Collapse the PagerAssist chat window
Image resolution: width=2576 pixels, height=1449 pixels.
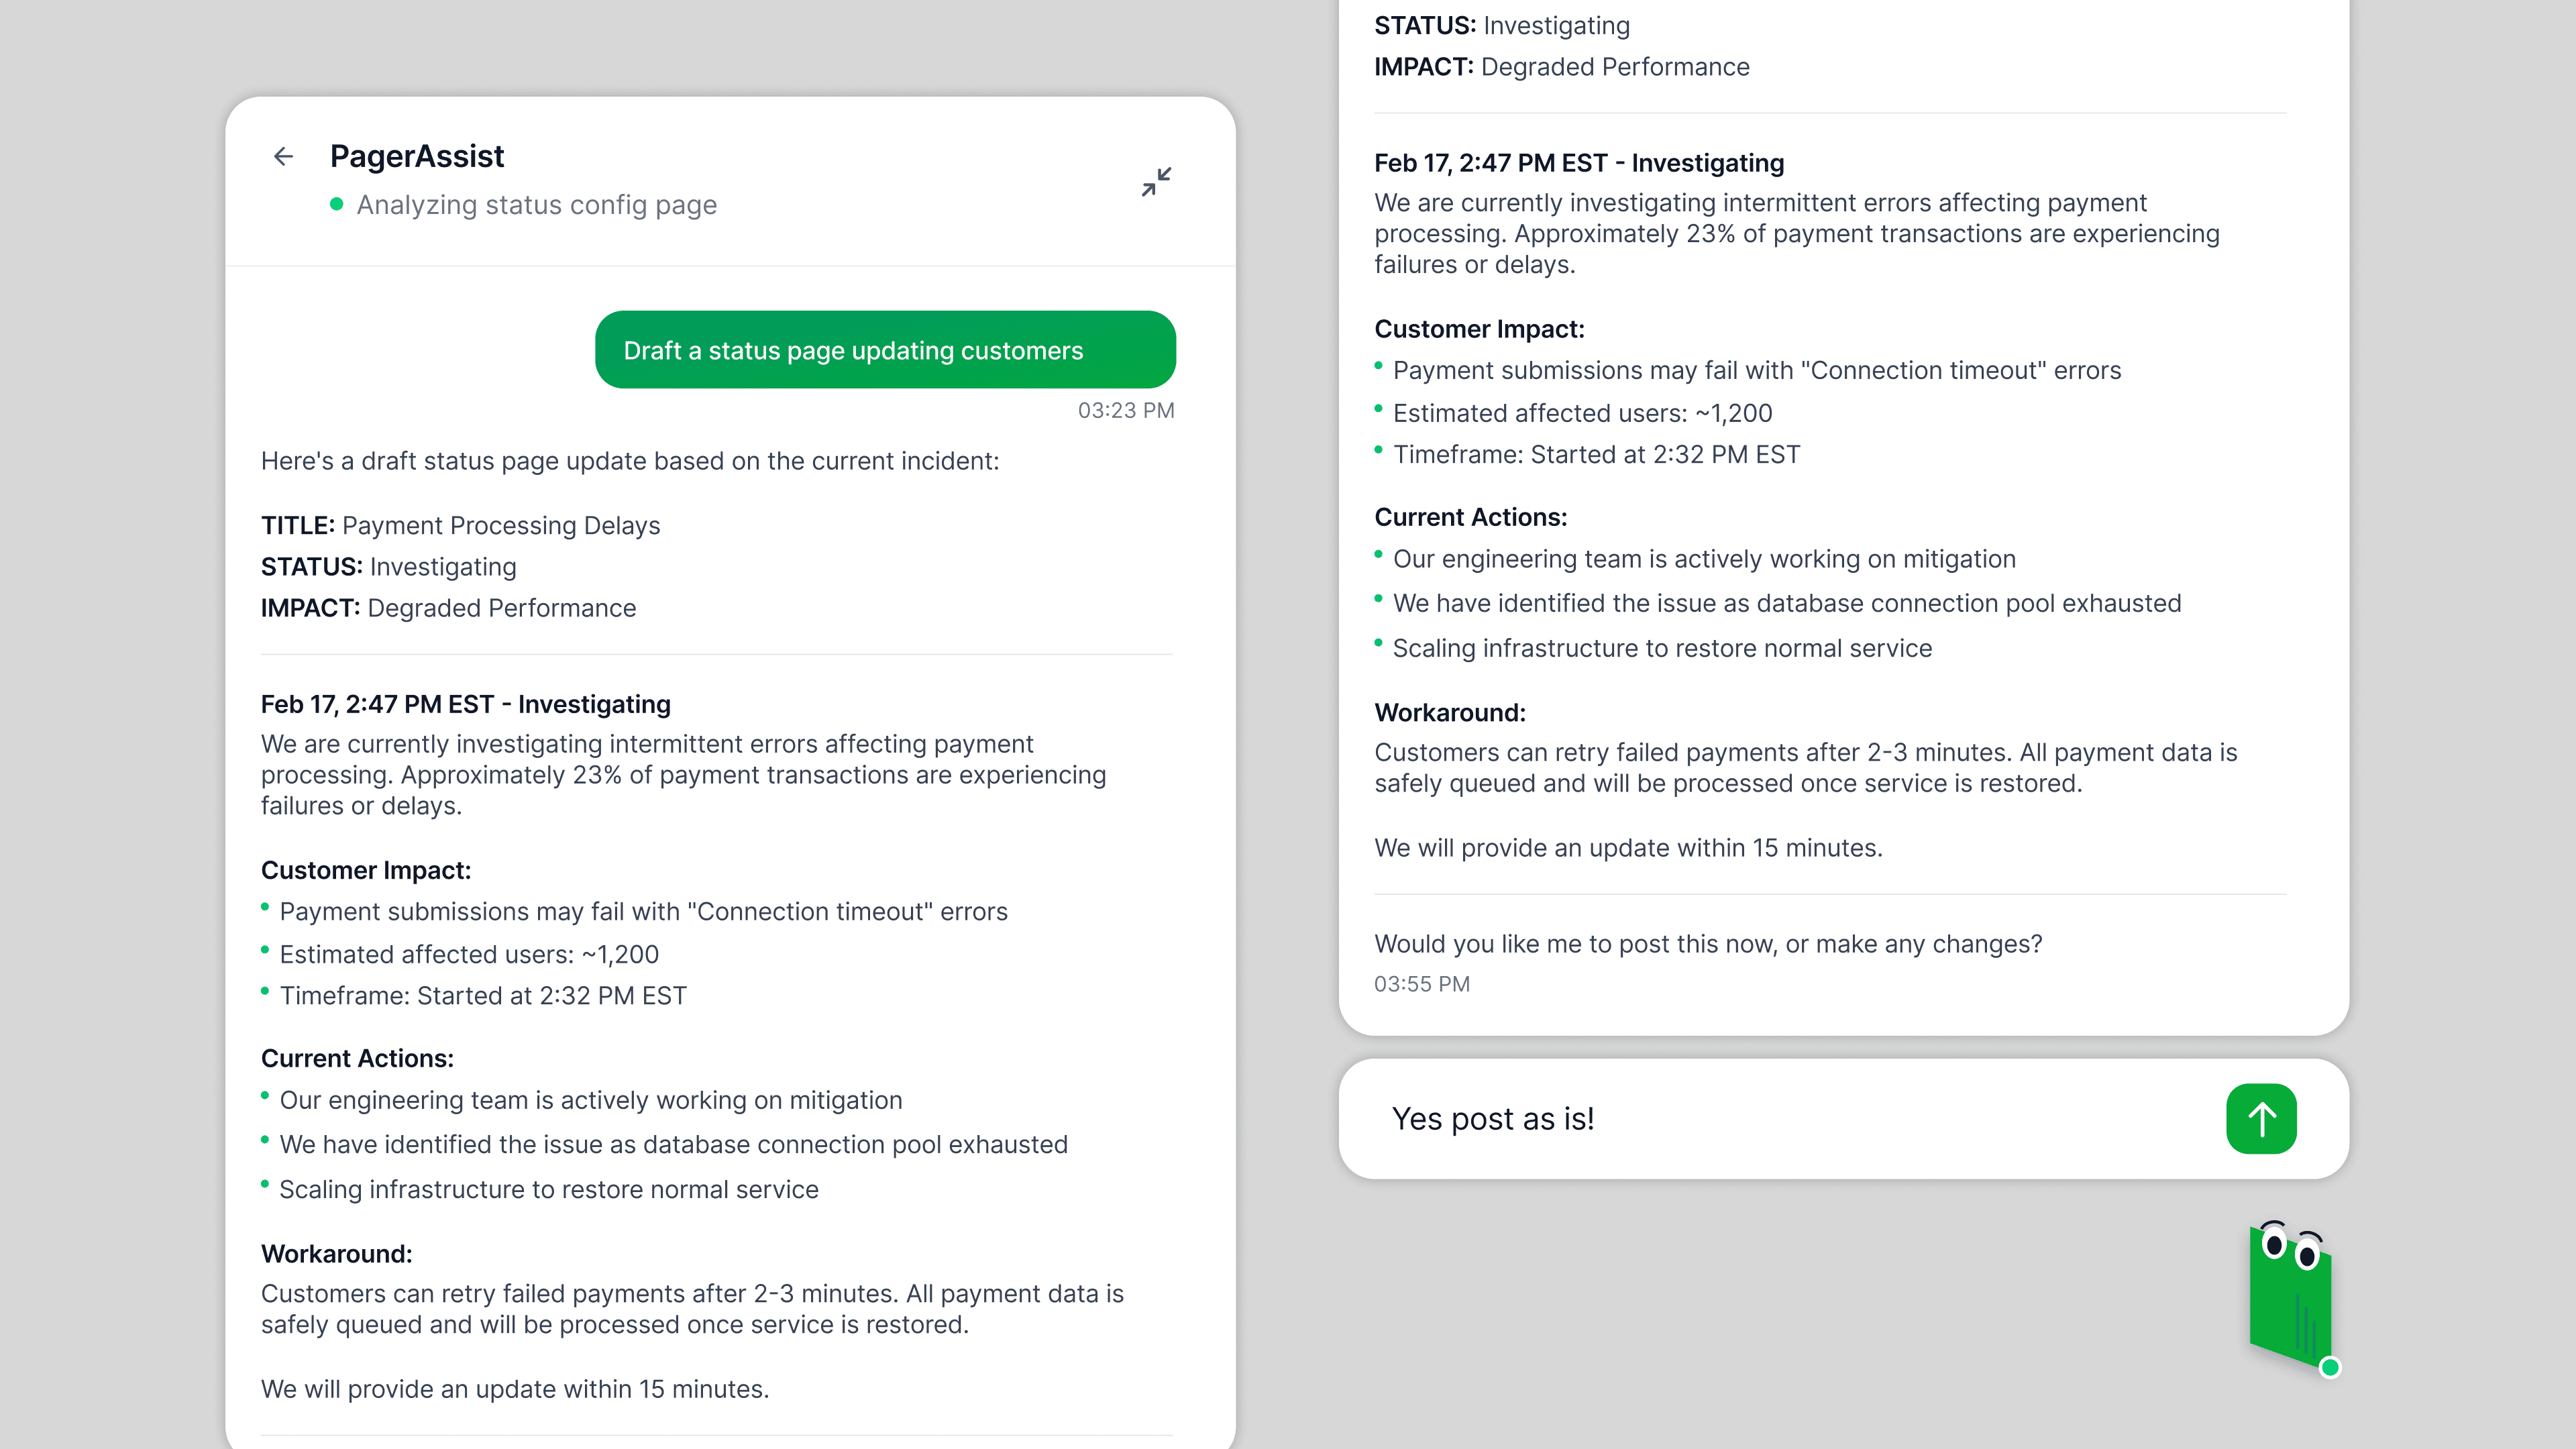click(1156, 182)
